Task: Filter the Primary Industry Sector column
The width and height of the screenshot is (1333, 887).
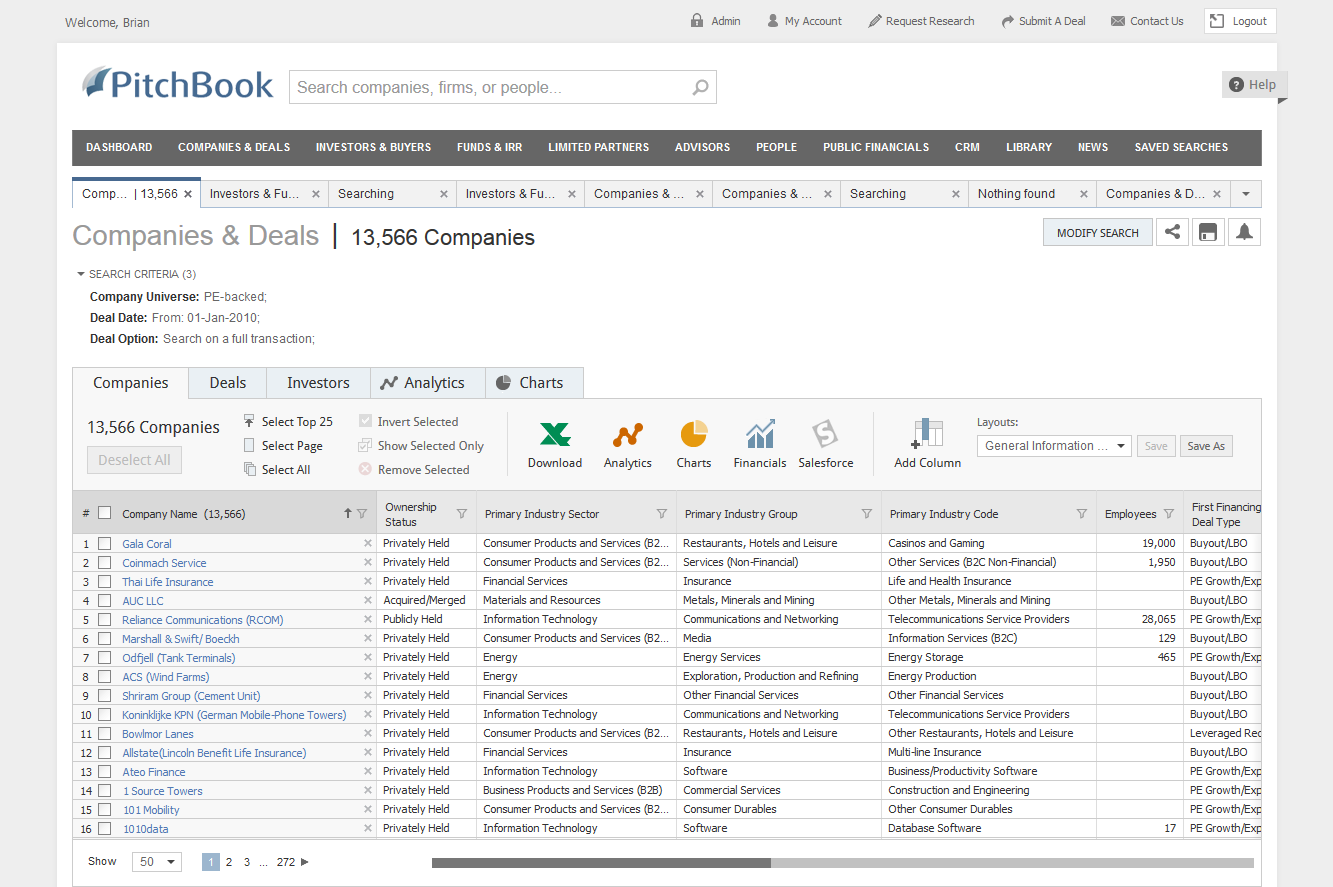Action: (662, 514)
